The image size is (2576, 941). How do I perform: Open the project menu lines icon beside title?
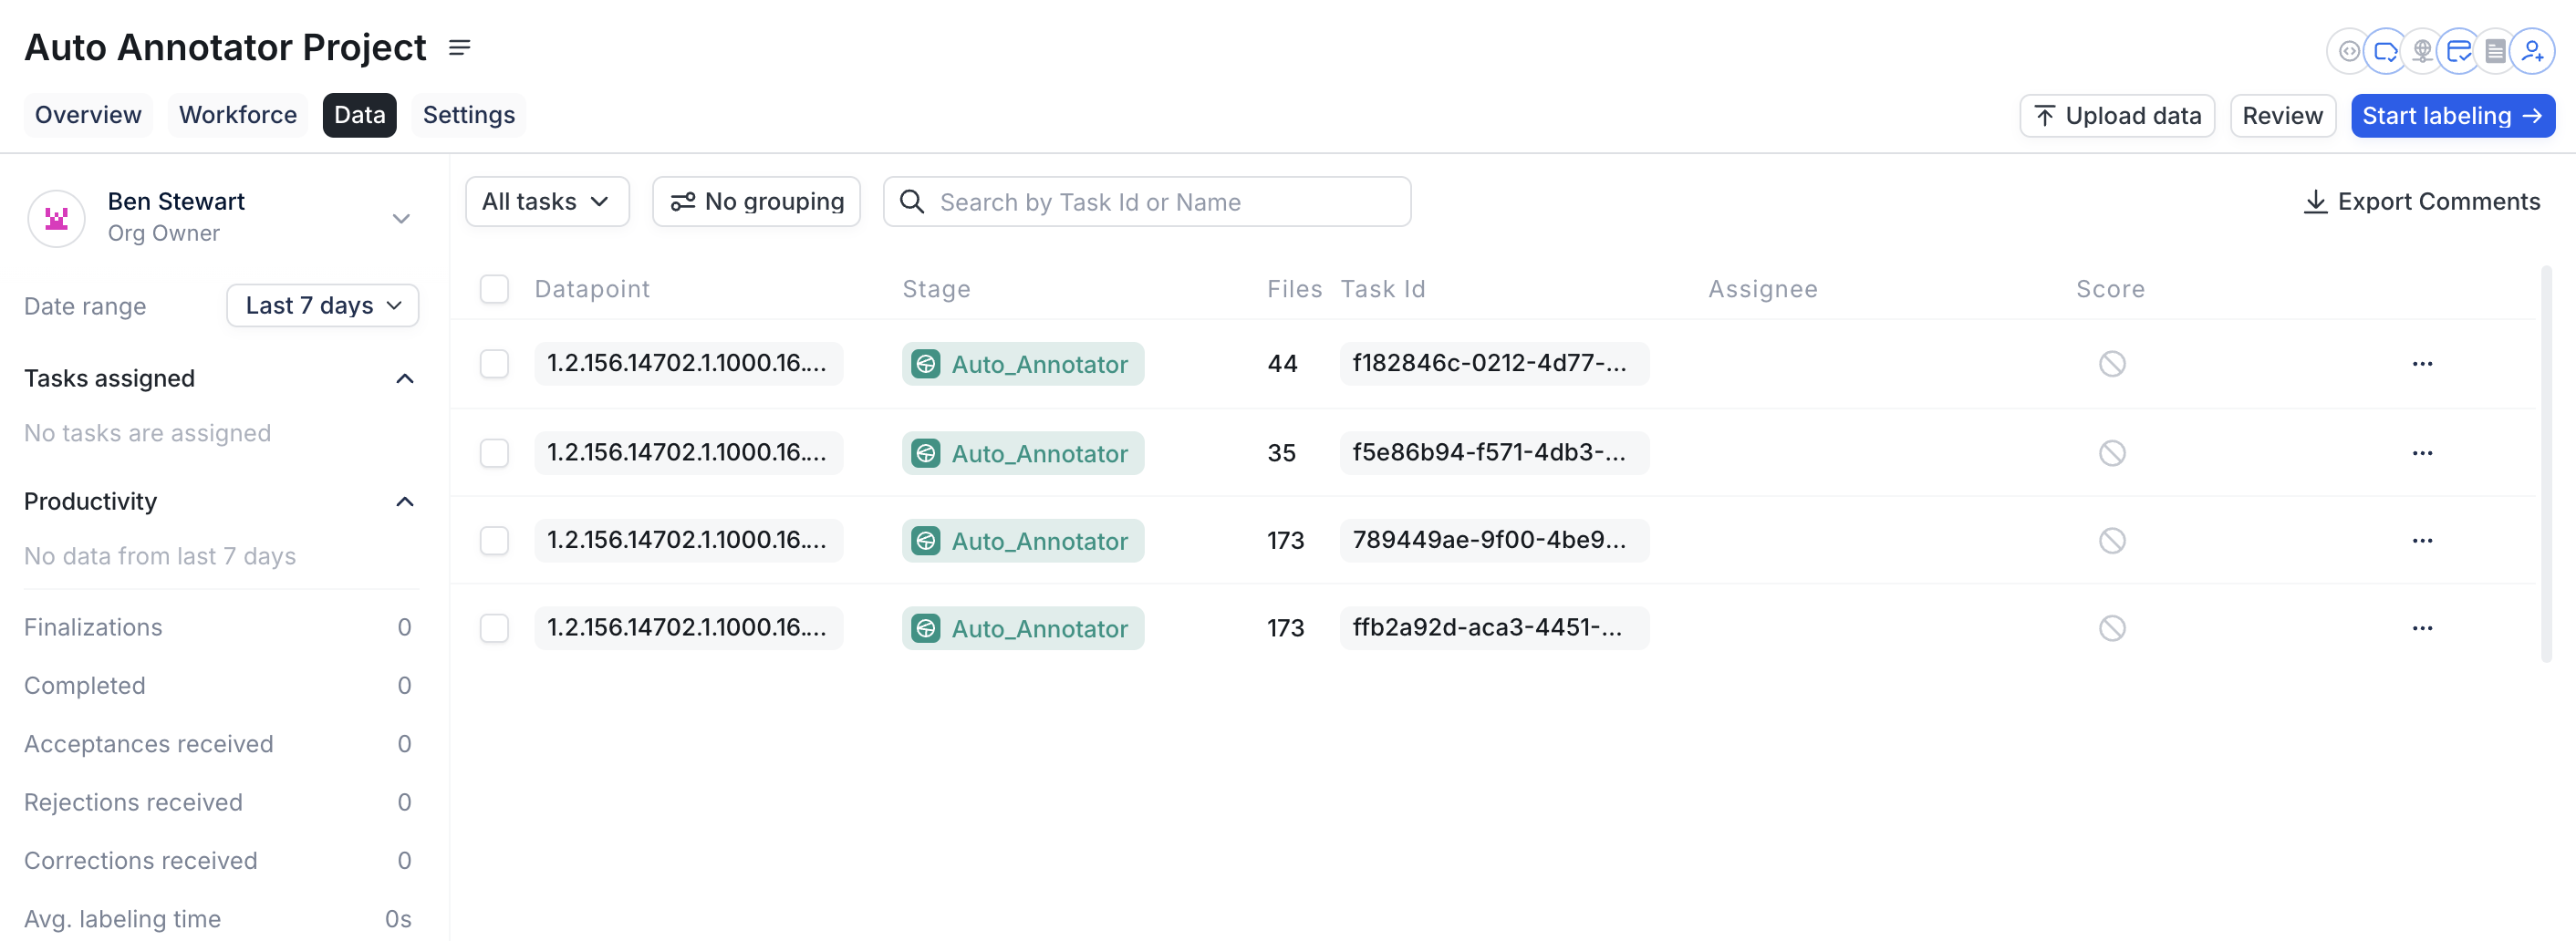(x=460, y=48)
